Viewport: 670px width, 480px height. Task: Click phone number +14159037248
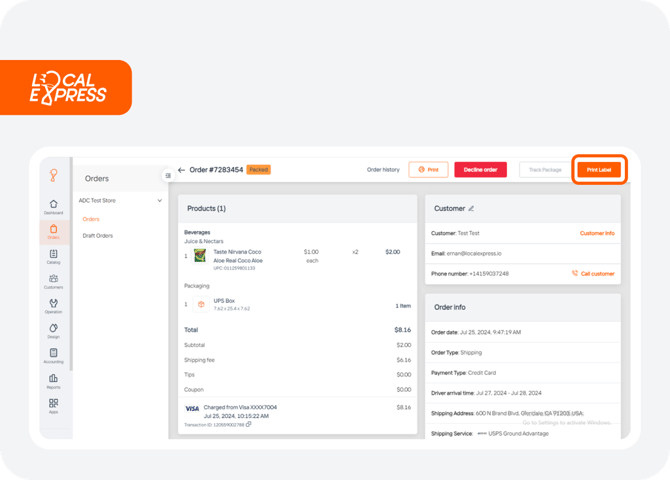489,274
